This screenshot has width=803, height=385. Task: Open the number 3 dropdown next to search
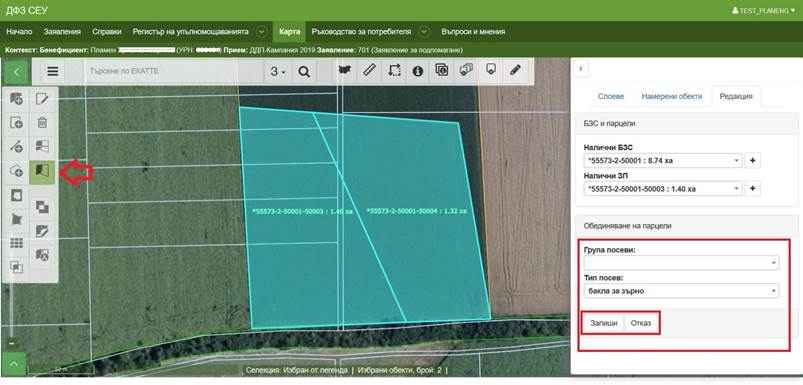click(278, 72)
